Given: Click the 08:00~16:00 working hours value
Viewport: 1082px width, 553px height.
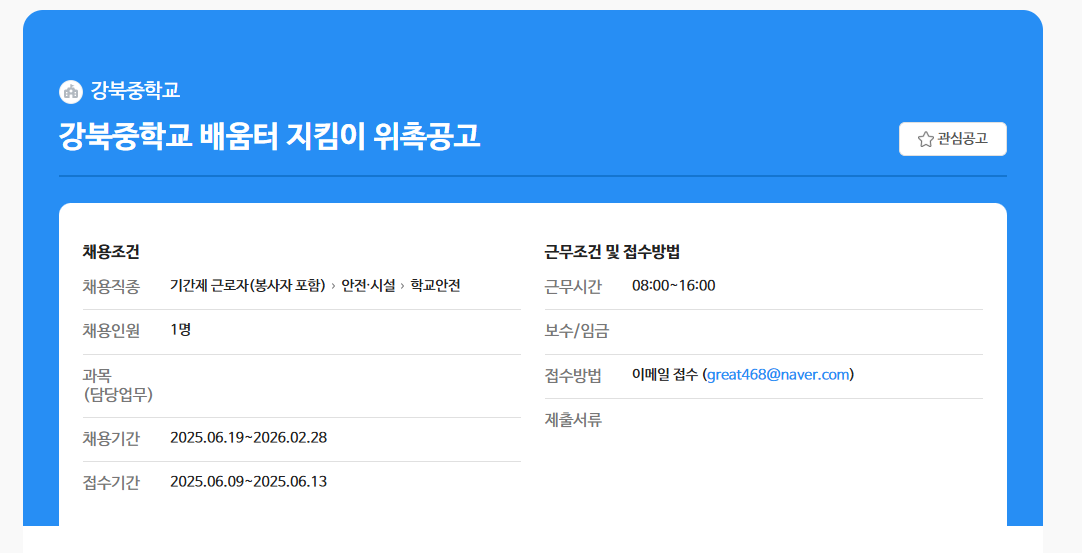Looking at the screenshot, I should click(x=673, y=286).
